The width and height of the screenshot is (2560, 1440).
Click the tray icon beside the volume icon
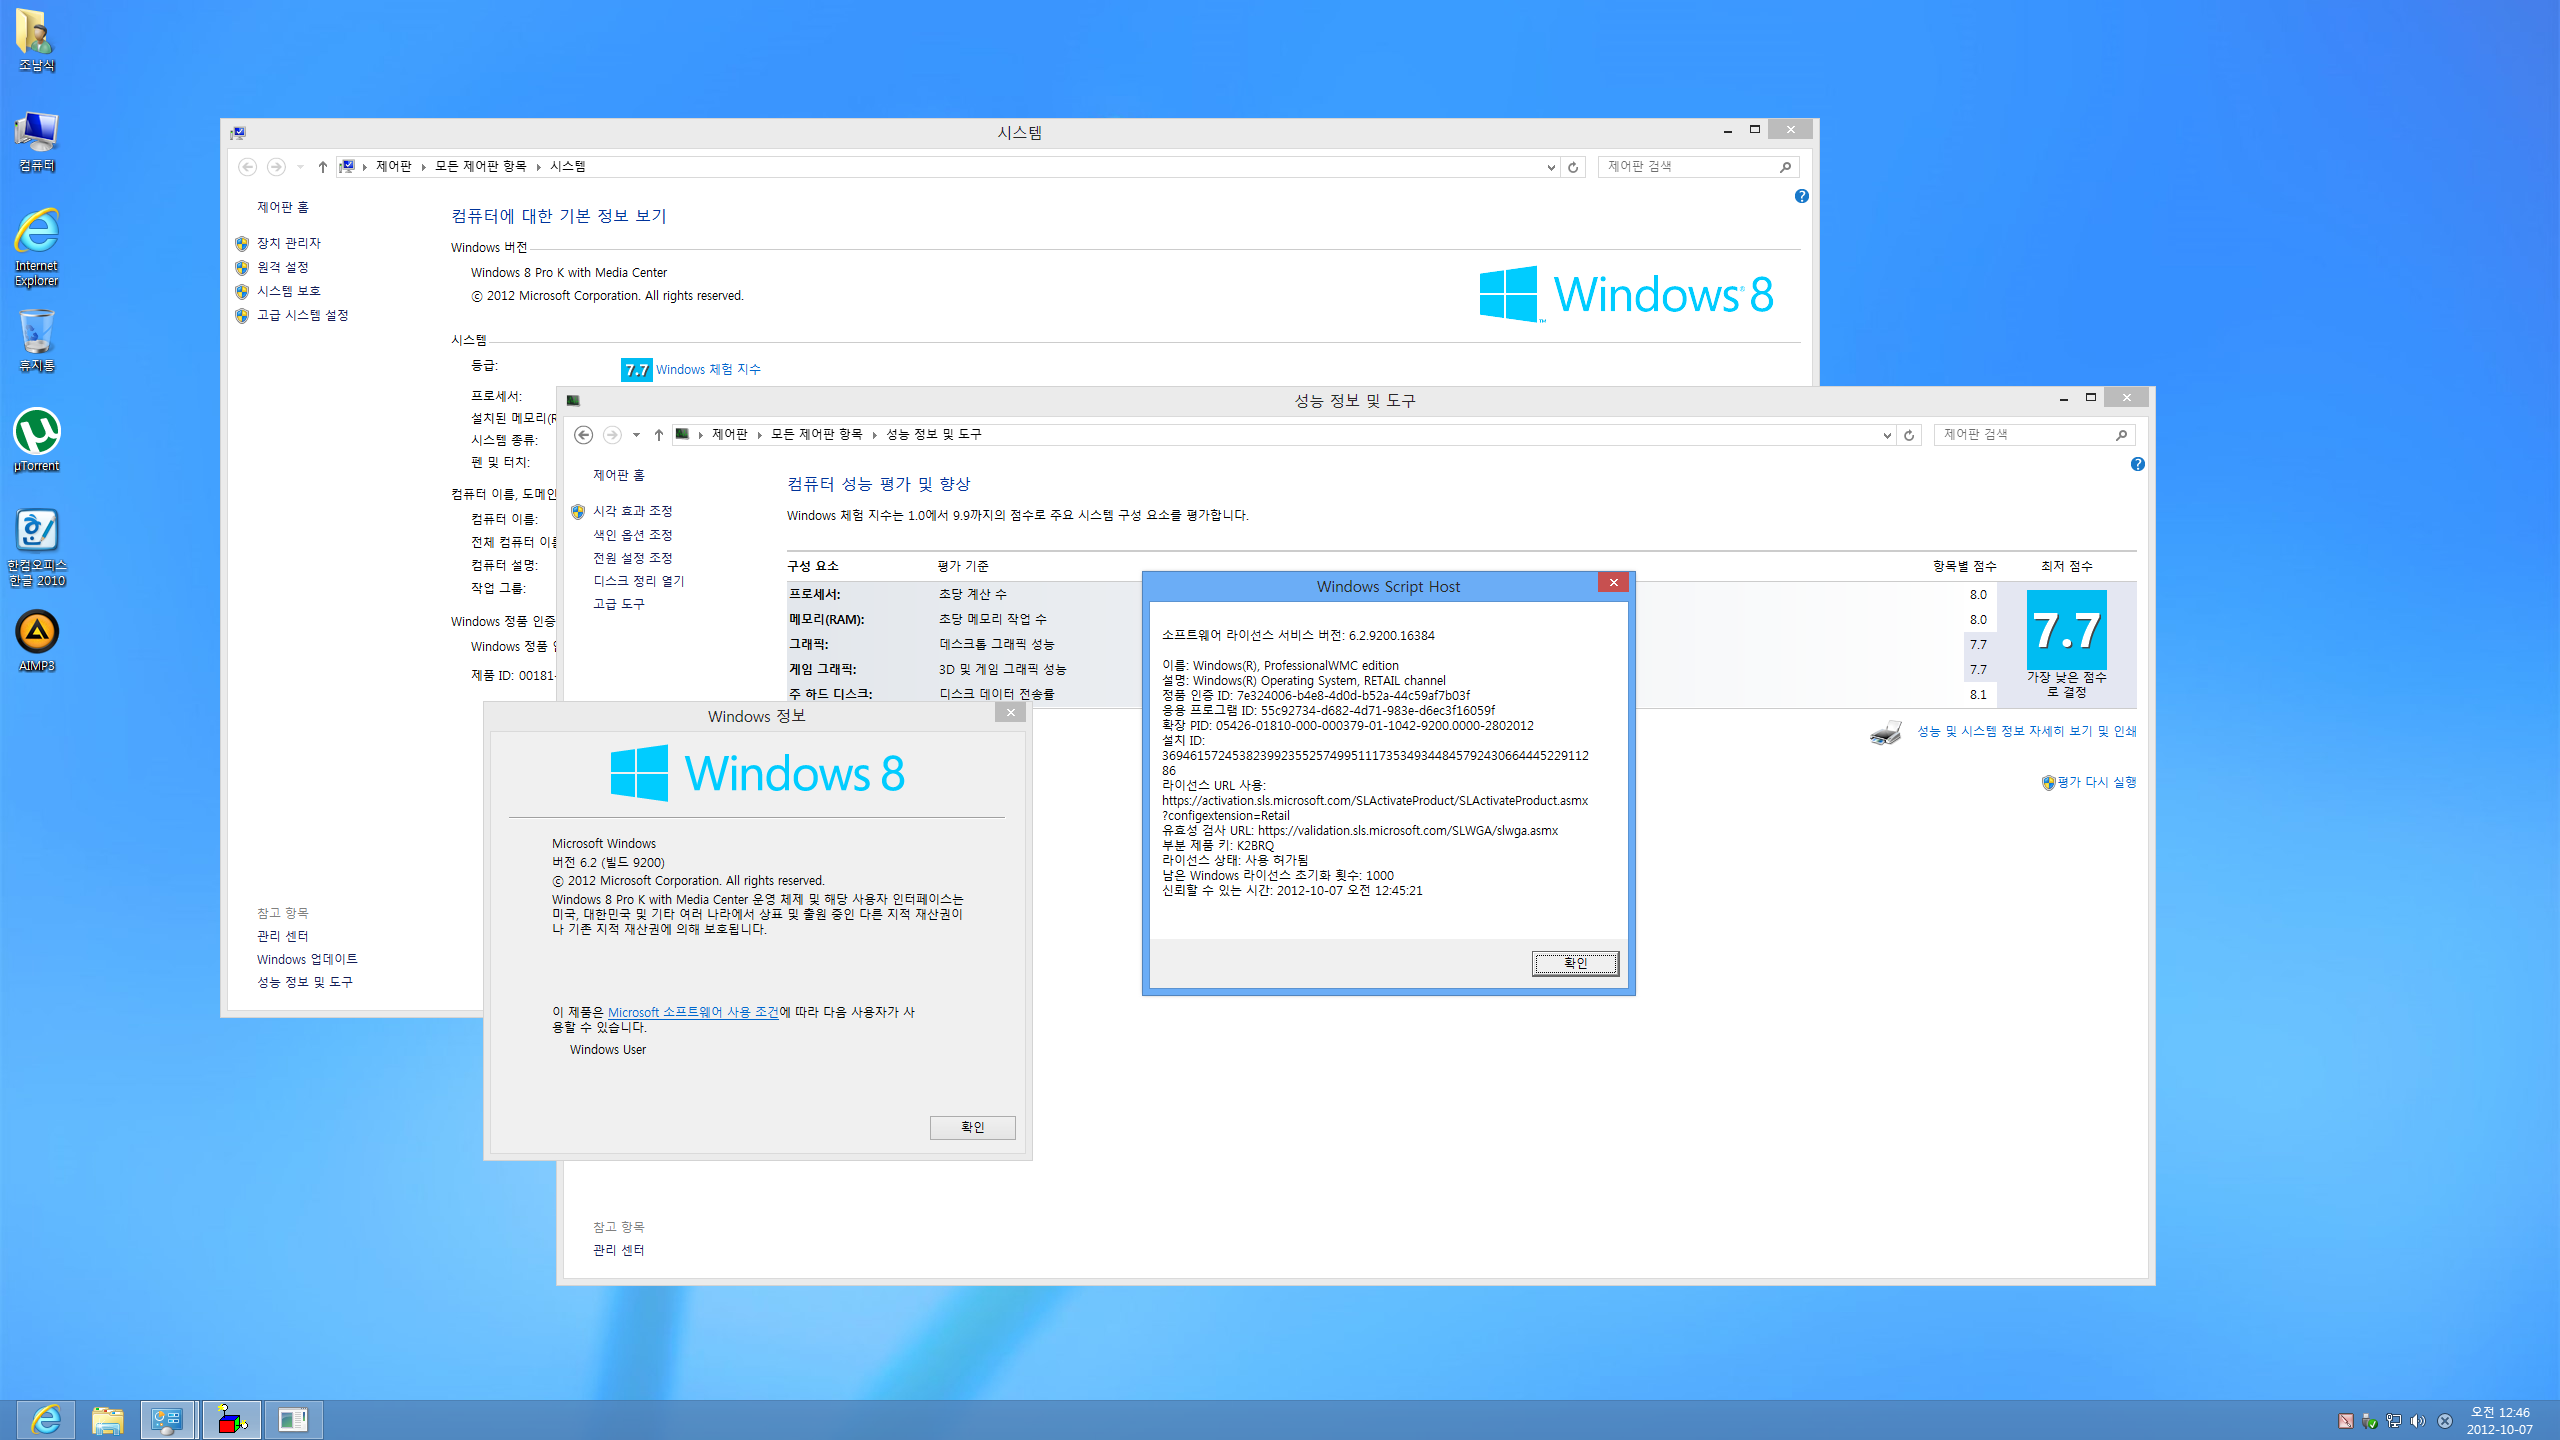pos(2444,1421)
